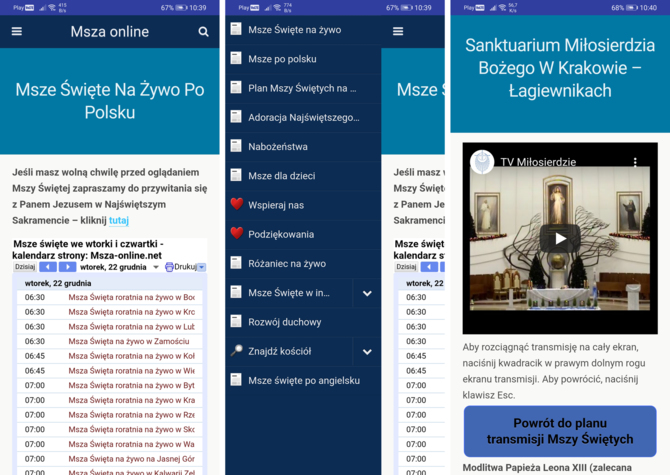Open hamburger menu in Msza online header
Image resolution: width=670 pixels, height=475 pixels.
17,32
